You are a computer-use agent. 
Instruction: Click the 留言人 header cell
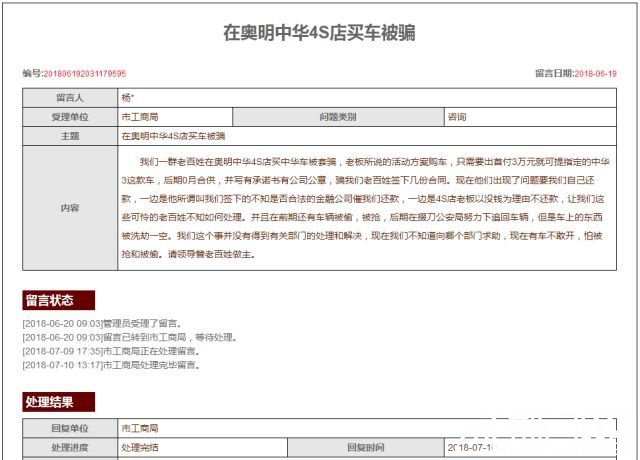click(x=70, y=98)
